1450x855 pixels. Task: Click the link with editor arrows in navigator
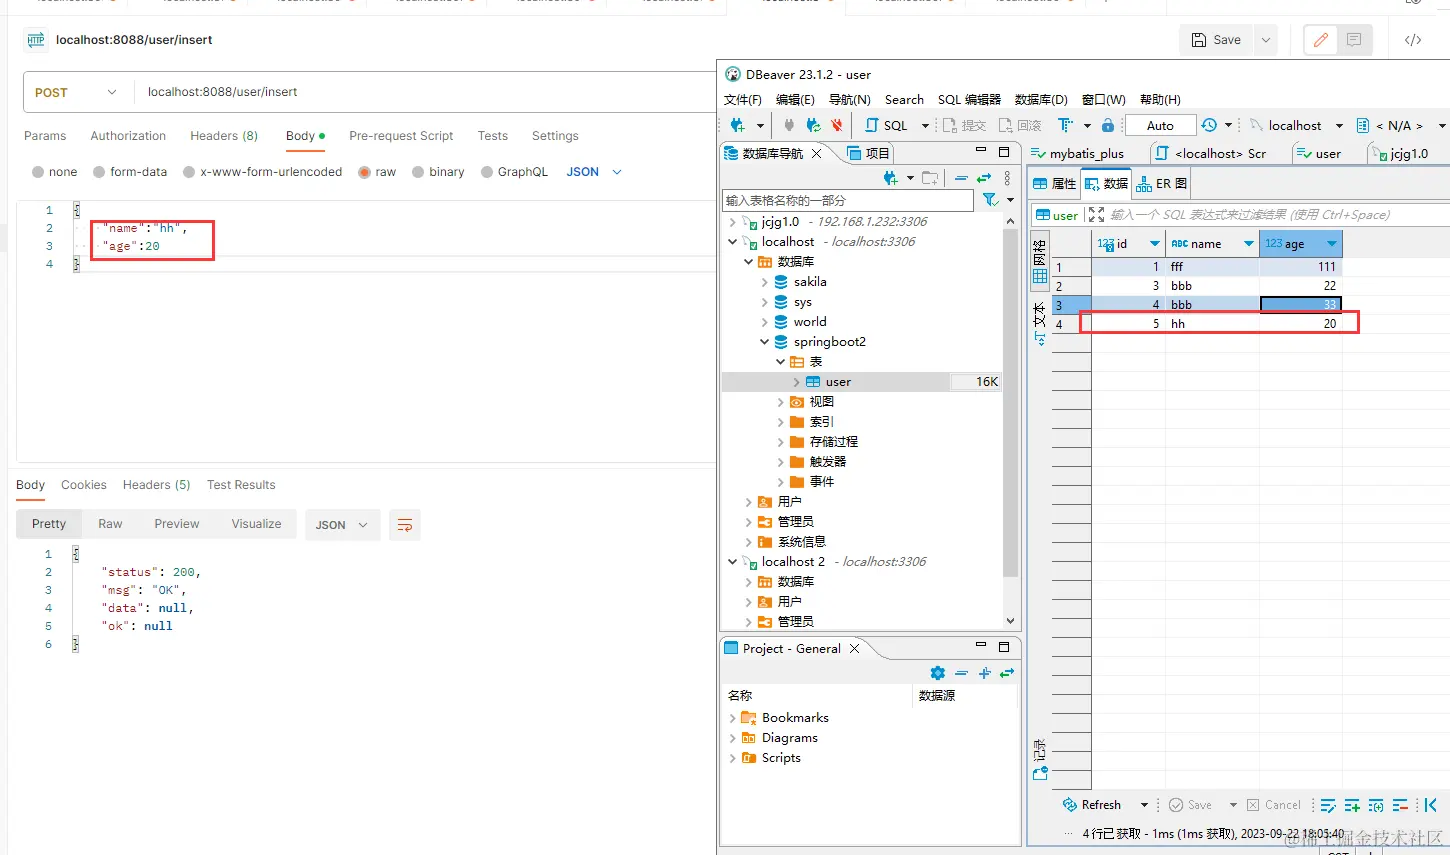pos(984,178)
